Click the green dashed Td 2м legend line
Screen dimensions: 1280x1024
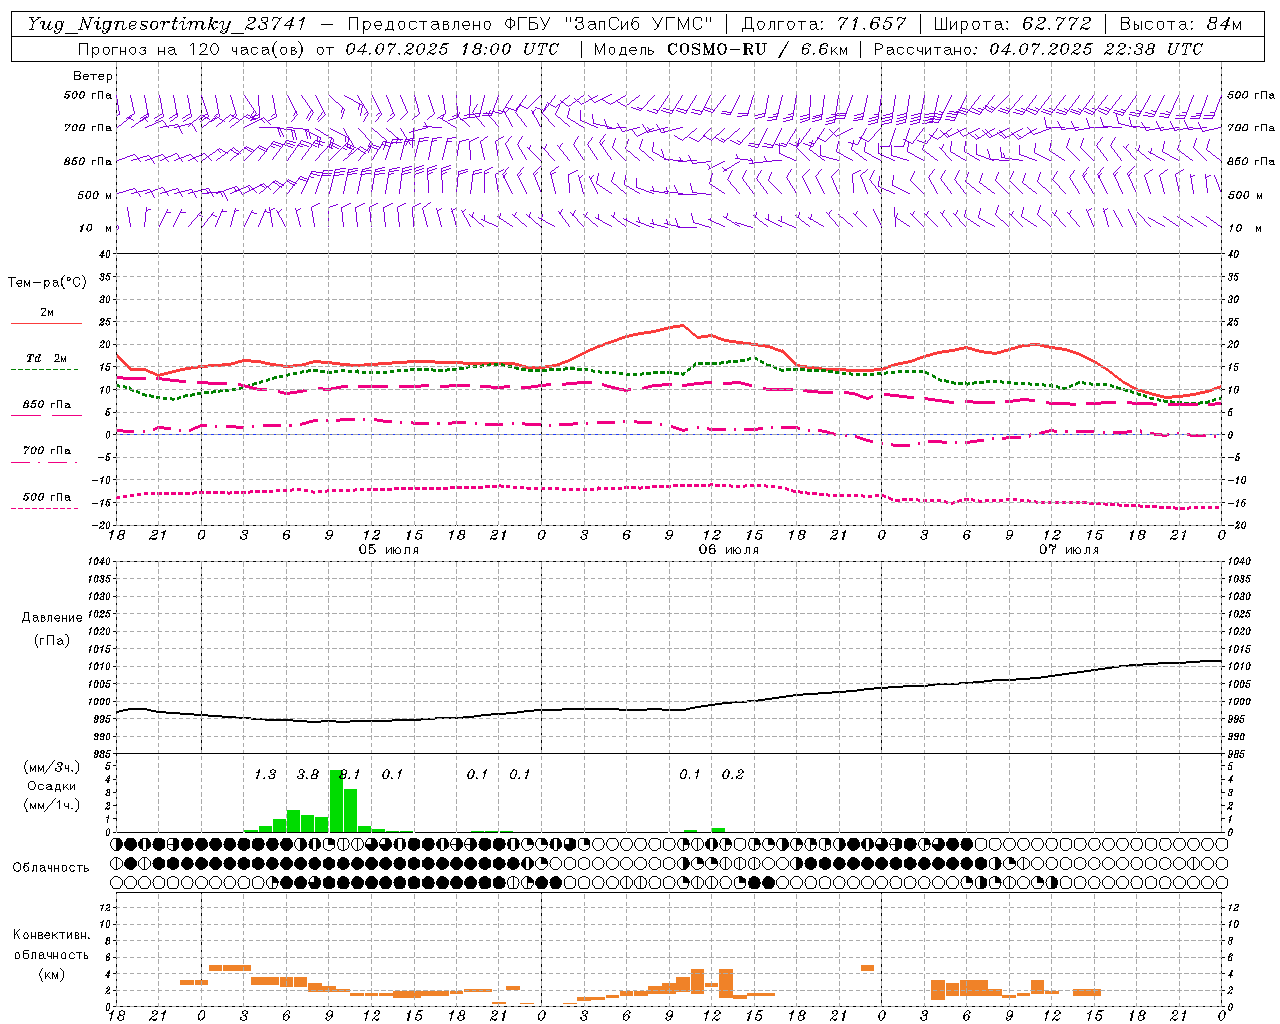[x=46, y=370]
